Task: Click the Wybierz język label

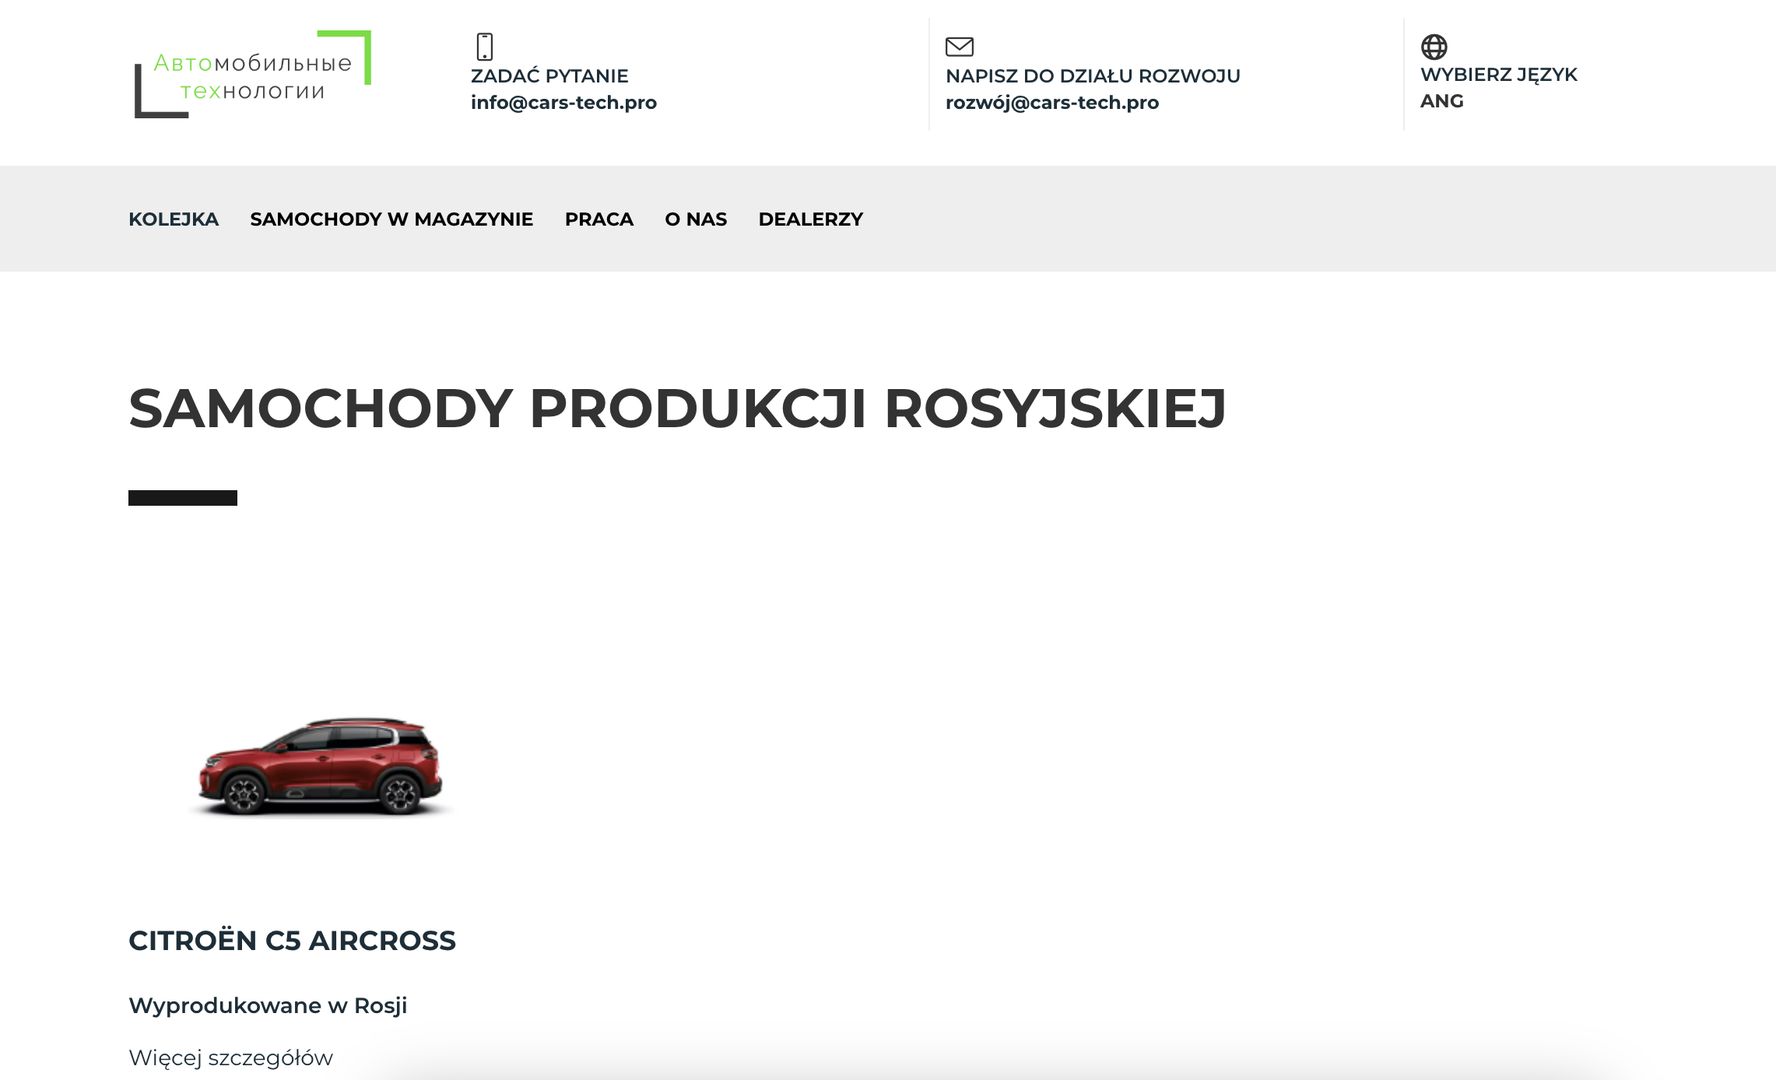Action: pos(1499,75)
